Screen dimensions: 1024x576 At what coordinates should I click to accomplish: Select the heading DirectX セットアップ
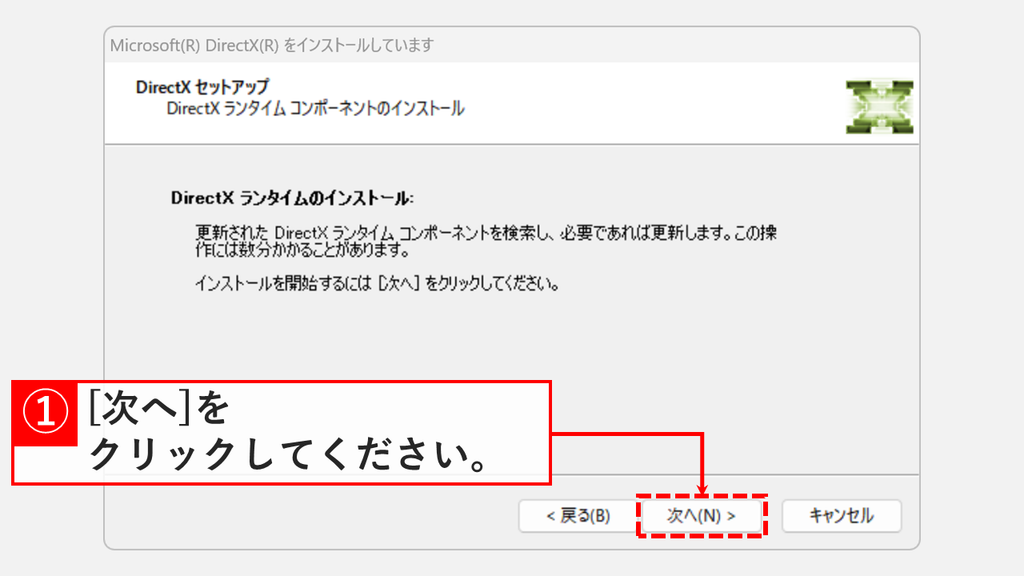tap(202, 87)
